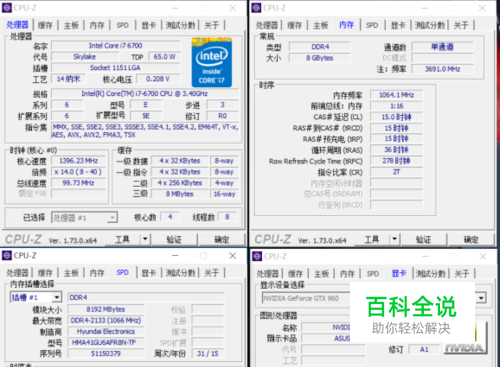Click 确定 button in processor window

(x=221, y=239)
